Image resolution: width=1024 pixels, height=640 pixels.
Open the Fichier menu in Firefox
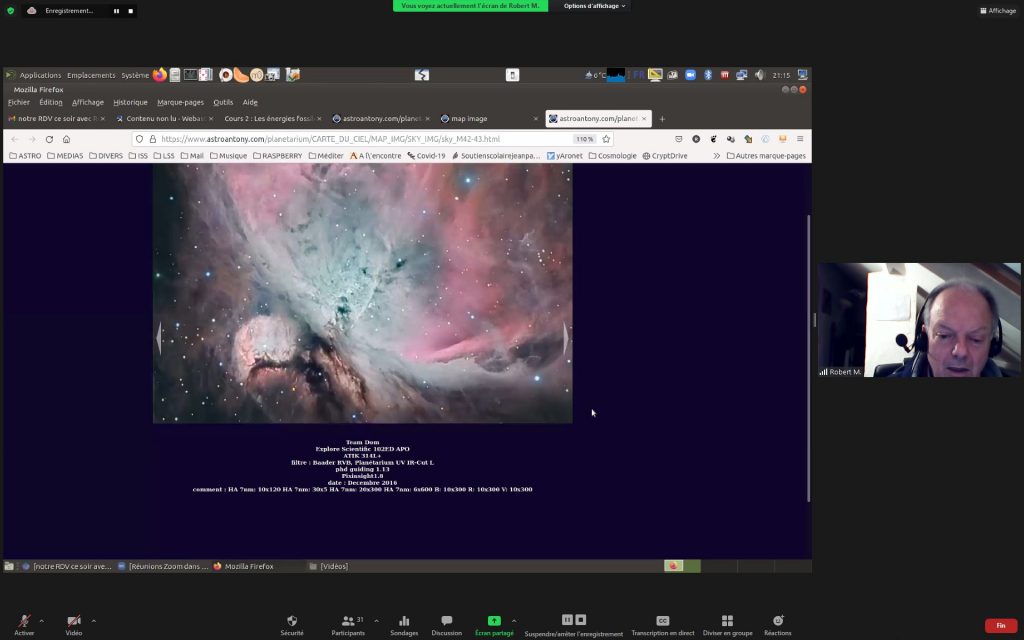(19, 103)
